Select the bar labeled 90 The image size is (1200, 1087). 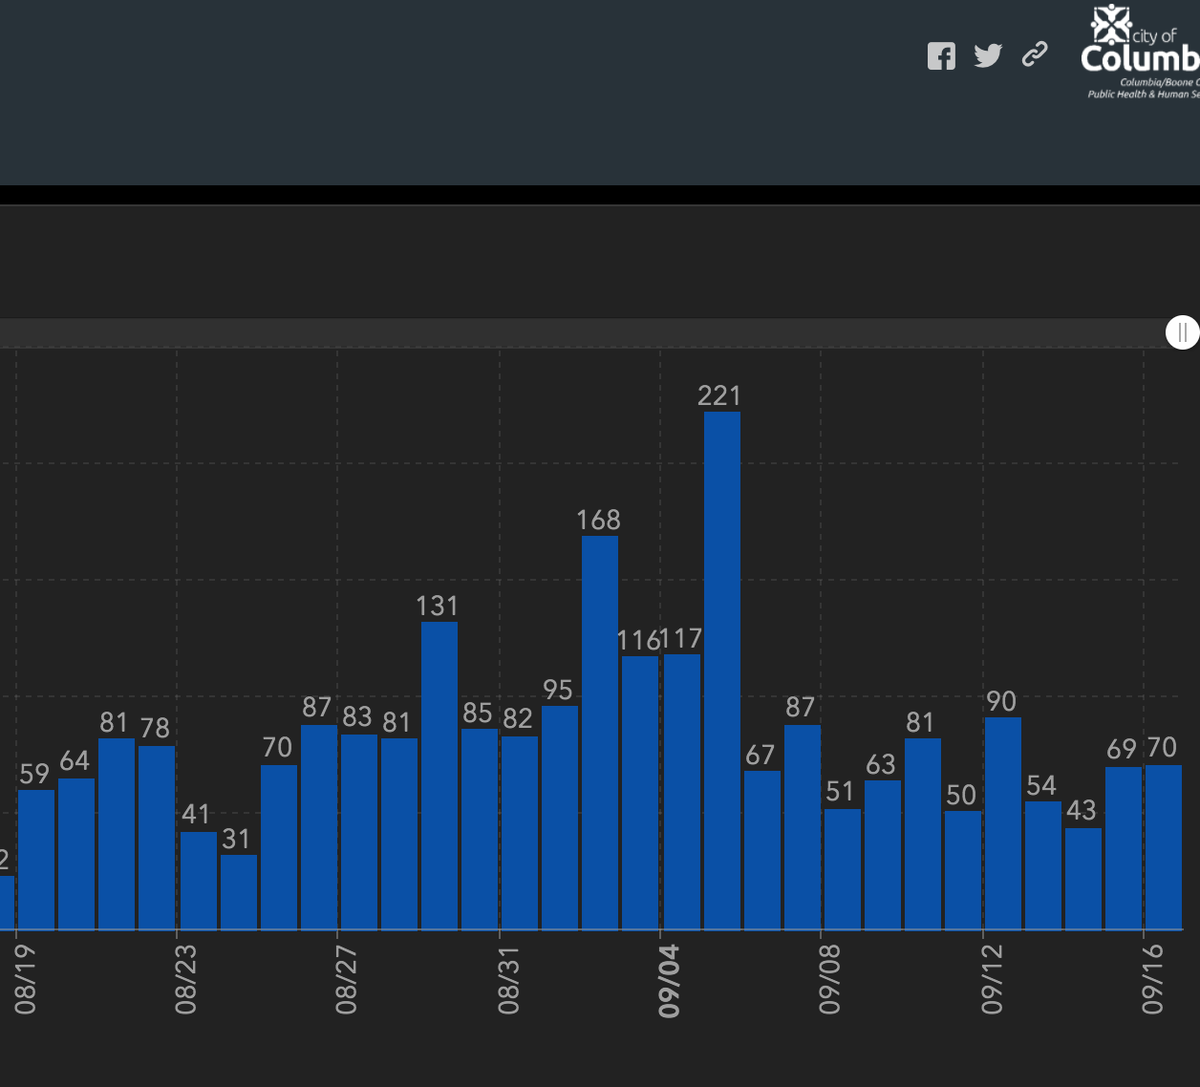[1003, 823]
